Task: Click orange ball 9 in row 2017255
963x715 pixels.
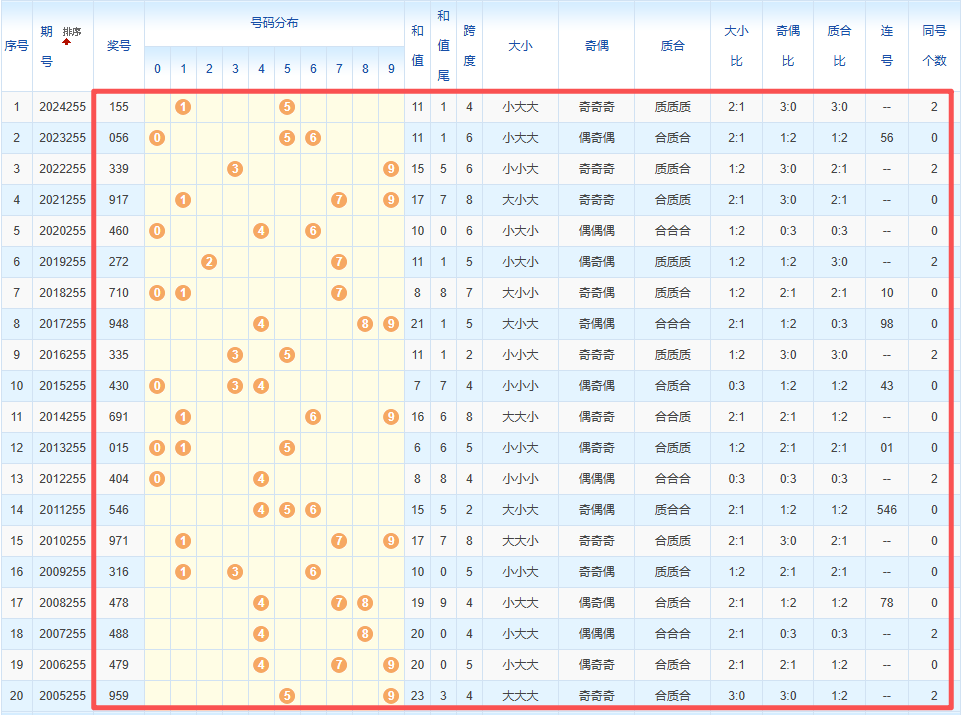Action: click(x=391, y=324)
